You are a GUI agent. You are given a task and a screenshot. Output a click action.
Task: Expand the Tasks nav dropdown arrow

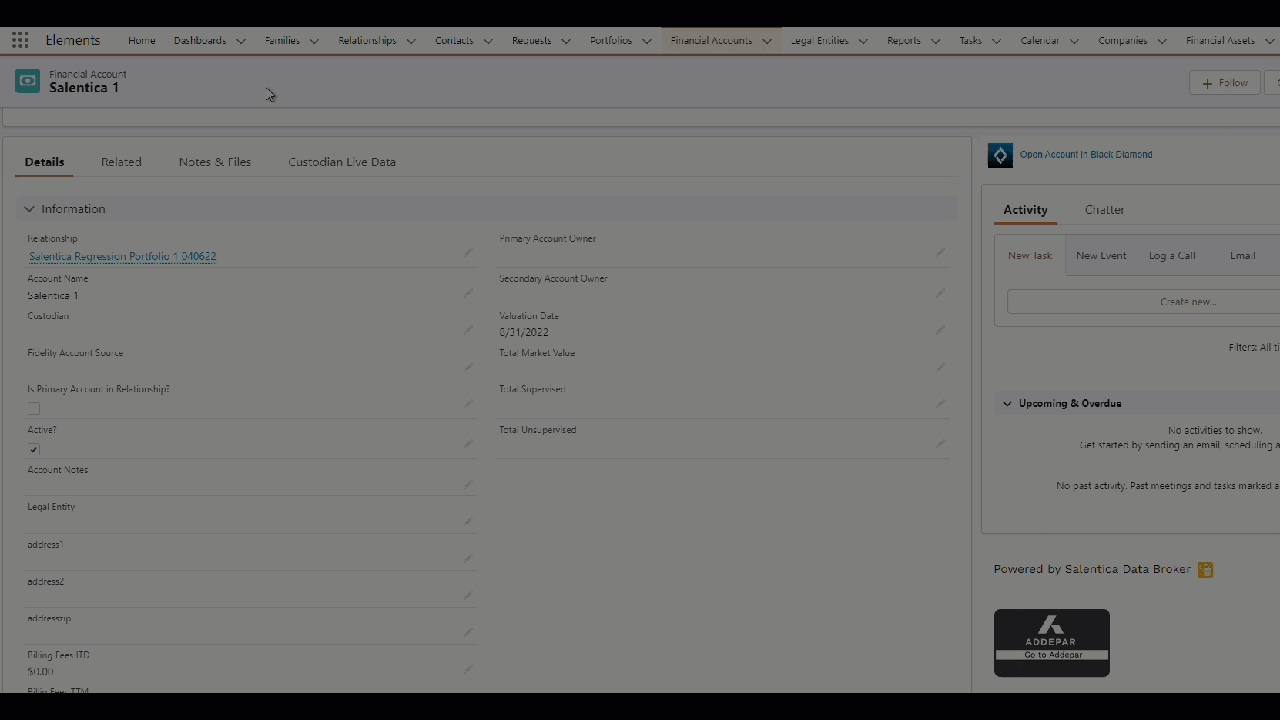(996, 41)
